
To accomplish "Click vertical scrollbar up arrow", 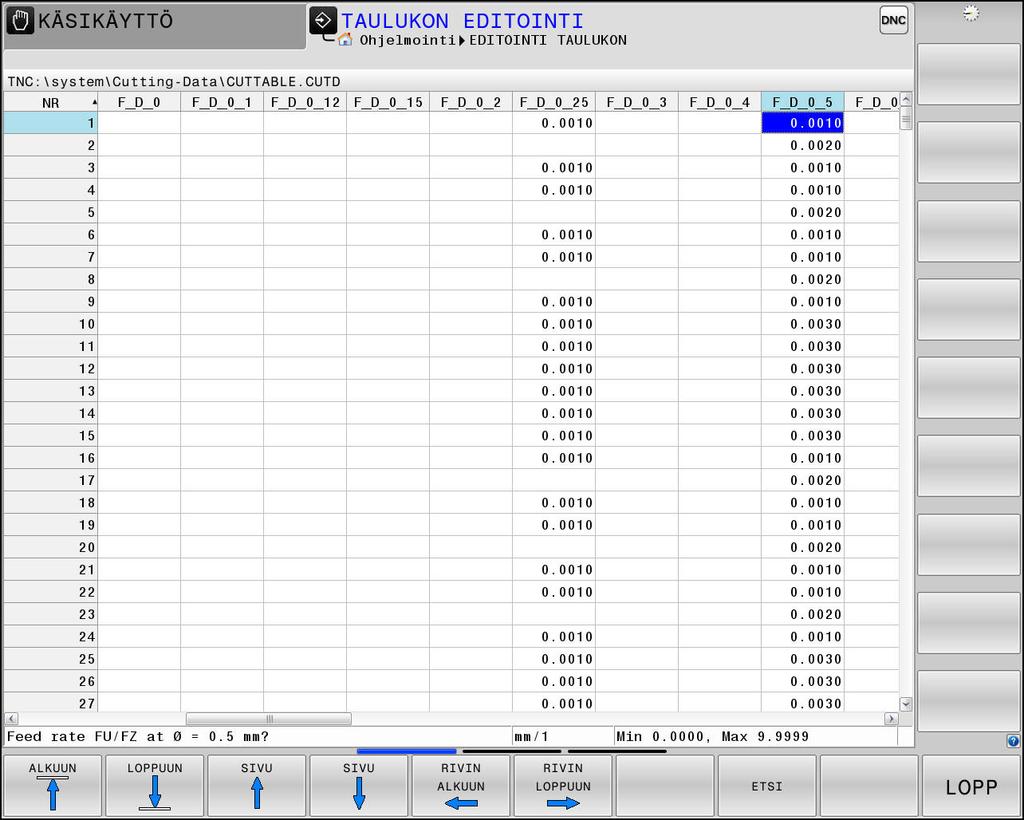I will pos(905,99).
